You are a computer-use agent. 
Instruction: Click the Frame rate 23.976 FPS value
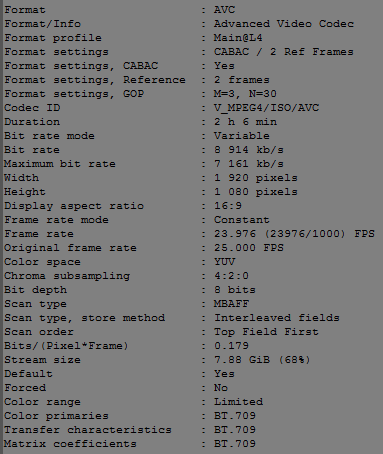tap(294, 234)
